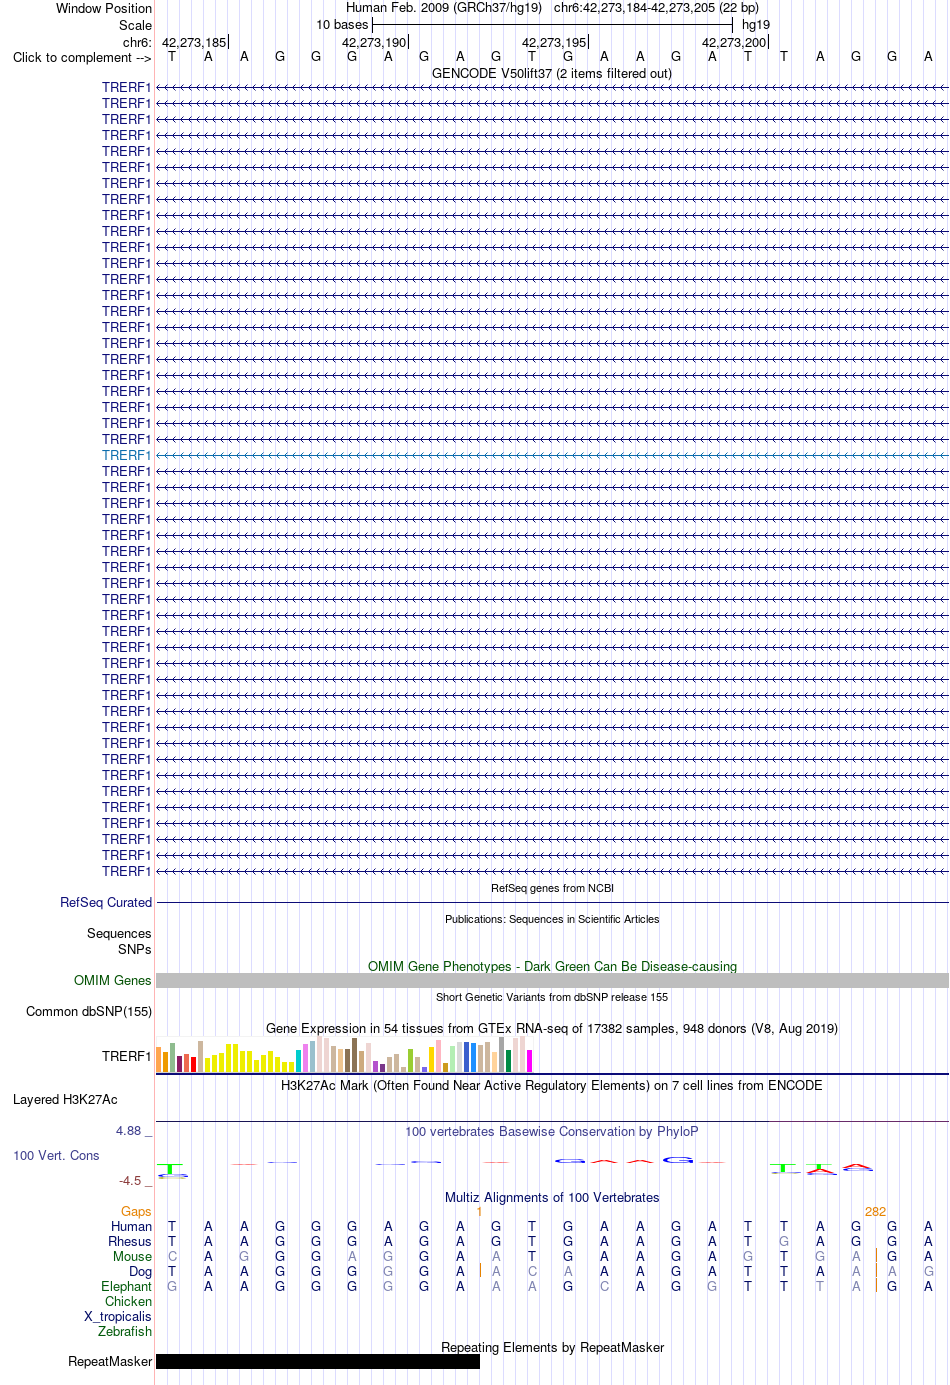Click the 'RefSeq genes from NCBI' title

click(552, 888)
